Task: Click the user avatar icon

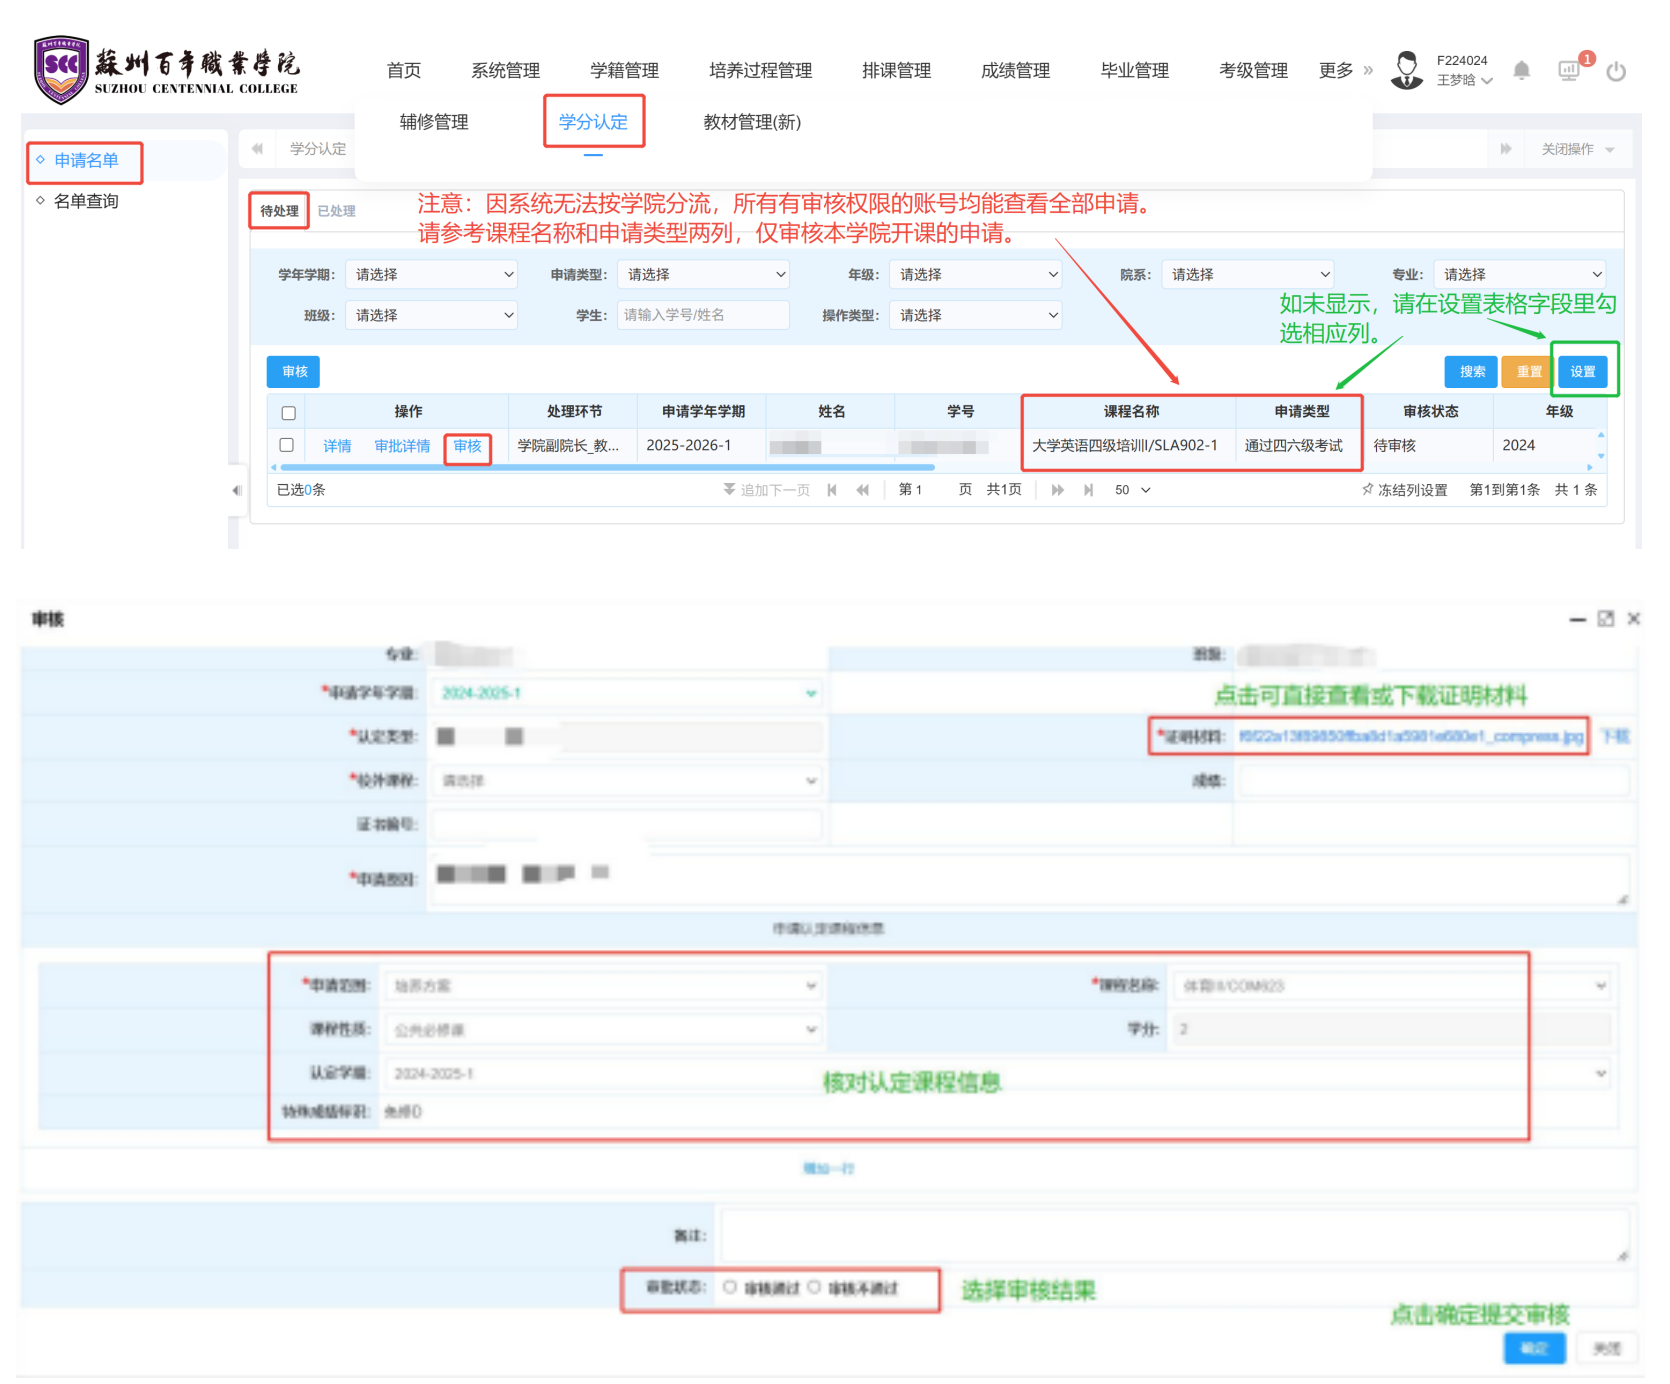Action: (1407, 70)
